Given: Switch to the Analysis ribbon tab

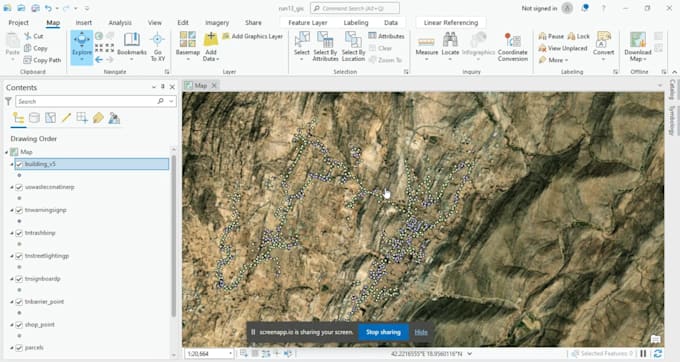Looking at the screenshot, I should pos(120,23).
